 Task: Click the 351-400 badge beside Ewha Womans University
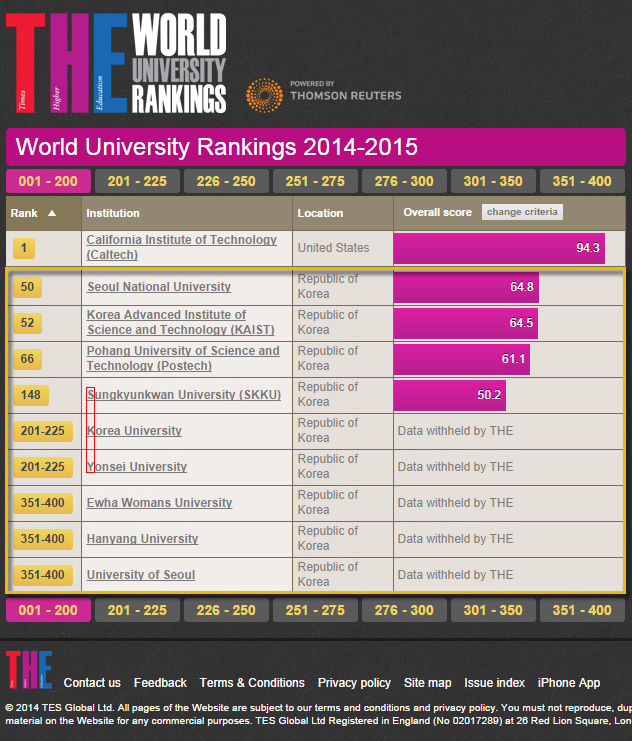43,503
